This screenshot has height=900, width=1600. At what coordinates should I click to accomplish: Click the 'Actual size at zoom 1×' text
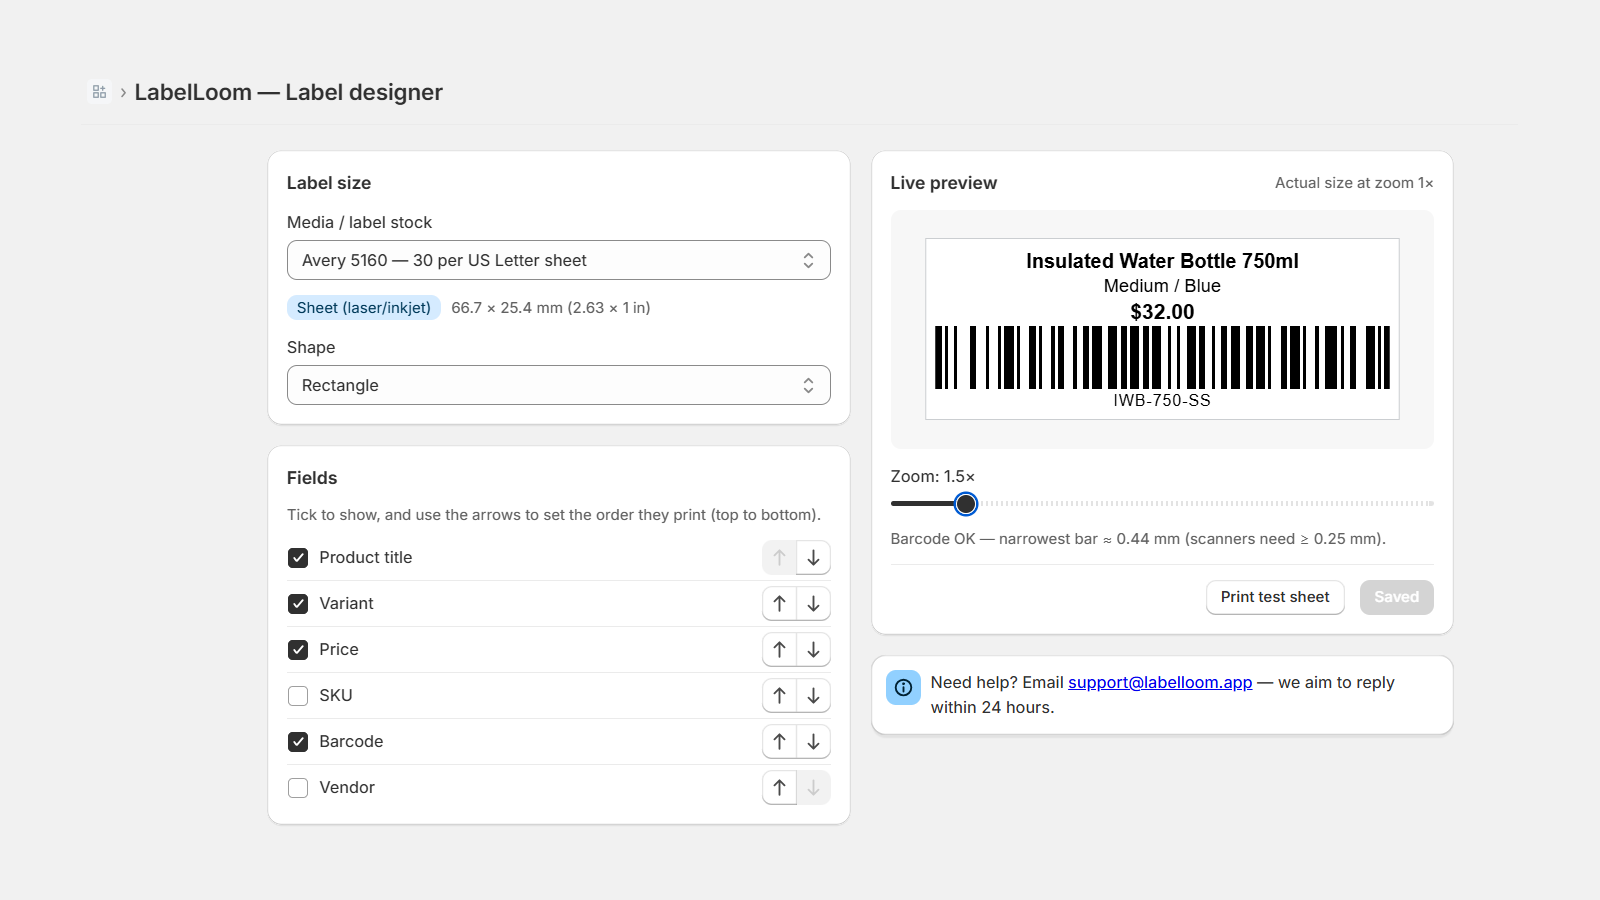1354,183
